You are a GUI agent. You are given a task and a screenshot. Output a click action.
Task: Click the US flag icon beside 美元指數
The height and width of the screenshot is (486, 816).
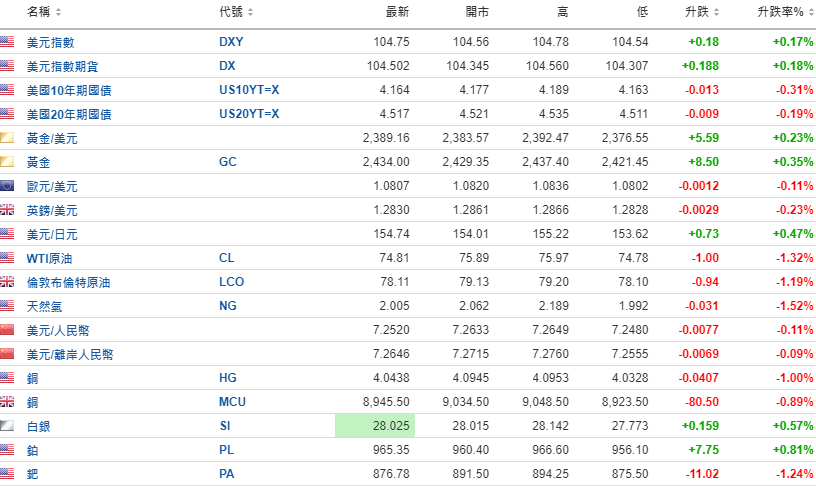pos(7,42)
